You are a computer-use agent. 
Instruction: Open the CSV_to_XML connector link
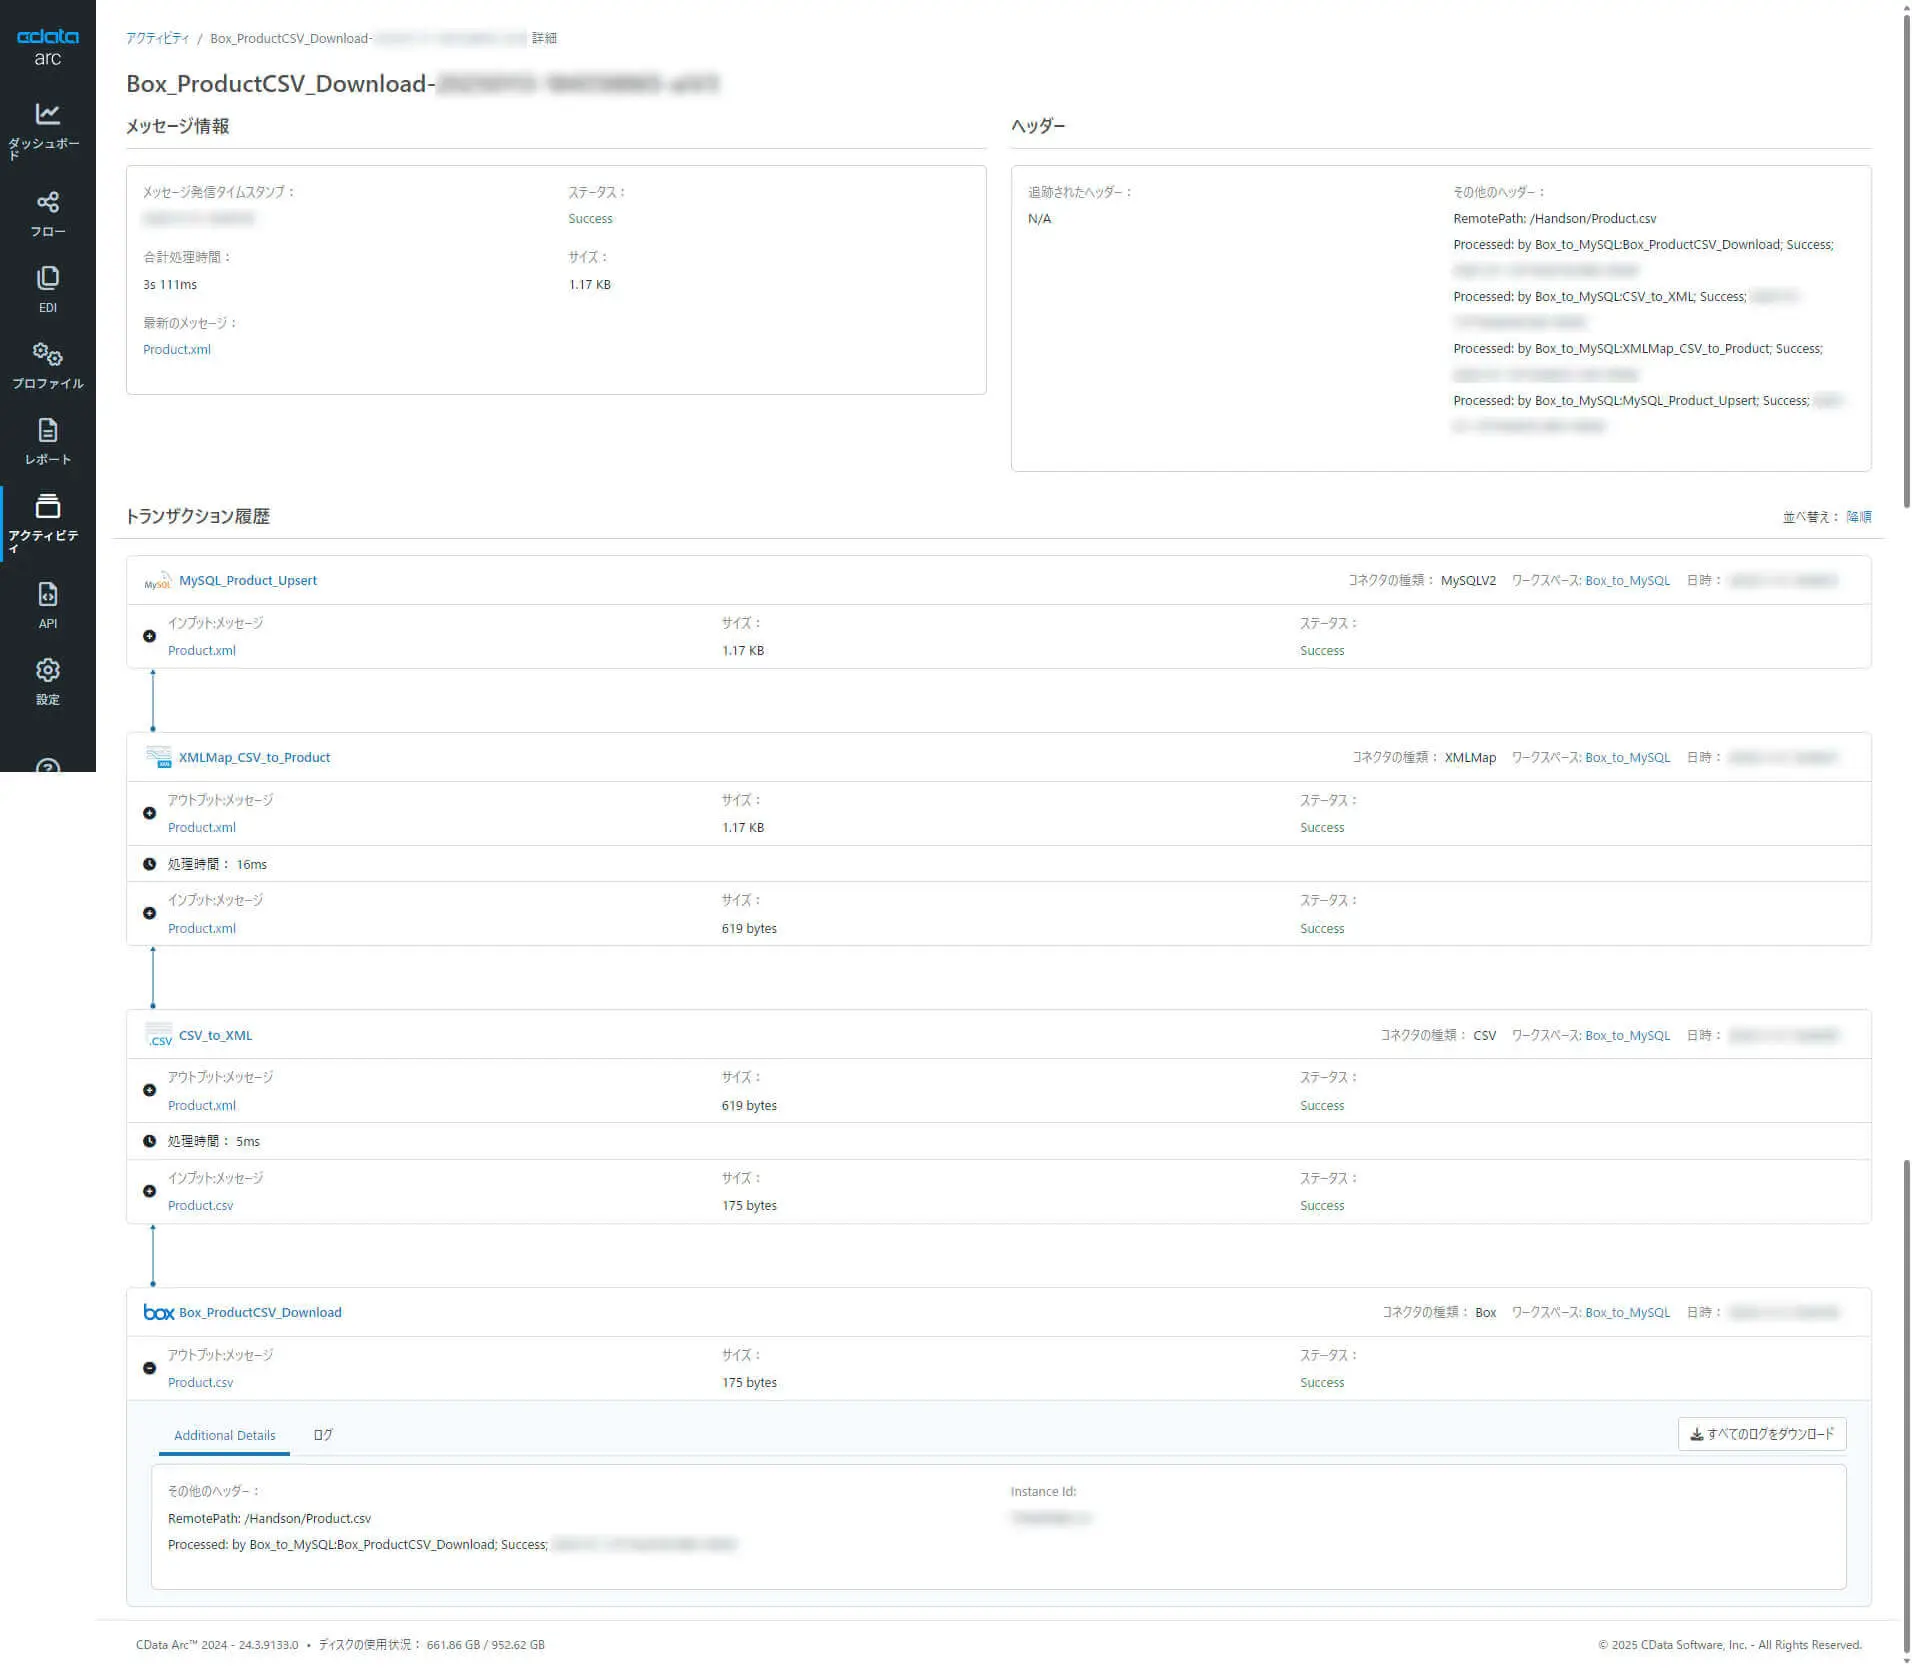[x=215, y=1036]
